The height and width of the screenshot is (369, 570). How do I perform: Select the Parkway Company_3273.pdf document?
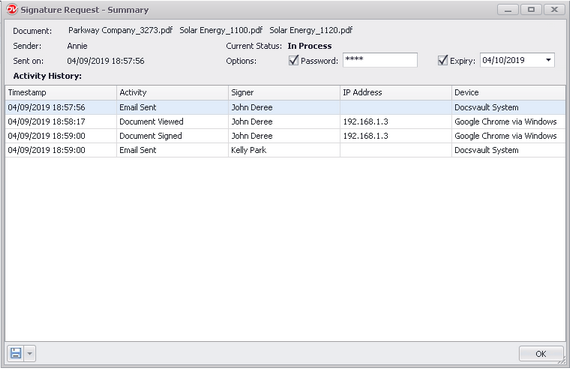coord(120,31)
